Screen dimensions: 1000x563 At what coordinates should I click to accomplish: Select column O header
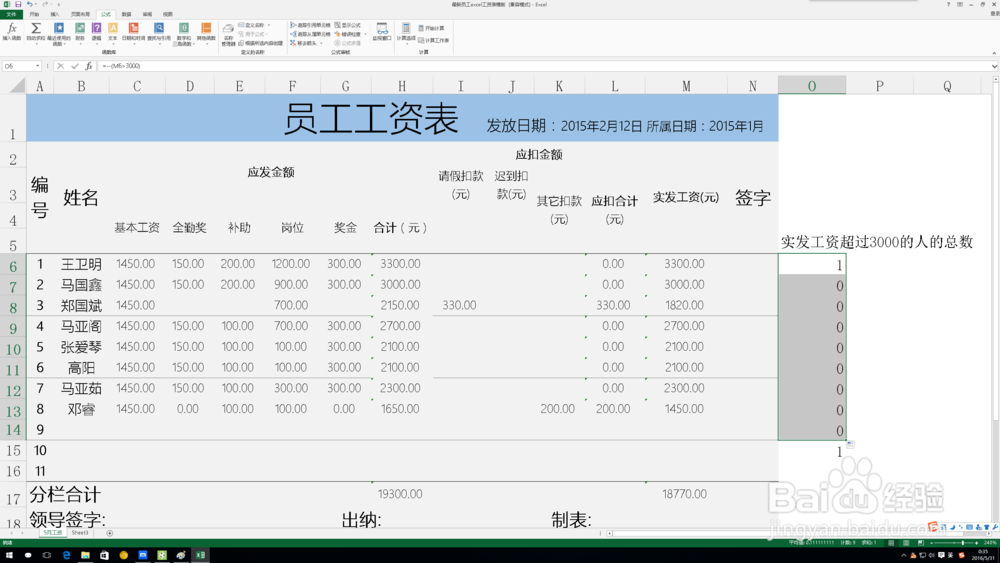coord(812,85)
